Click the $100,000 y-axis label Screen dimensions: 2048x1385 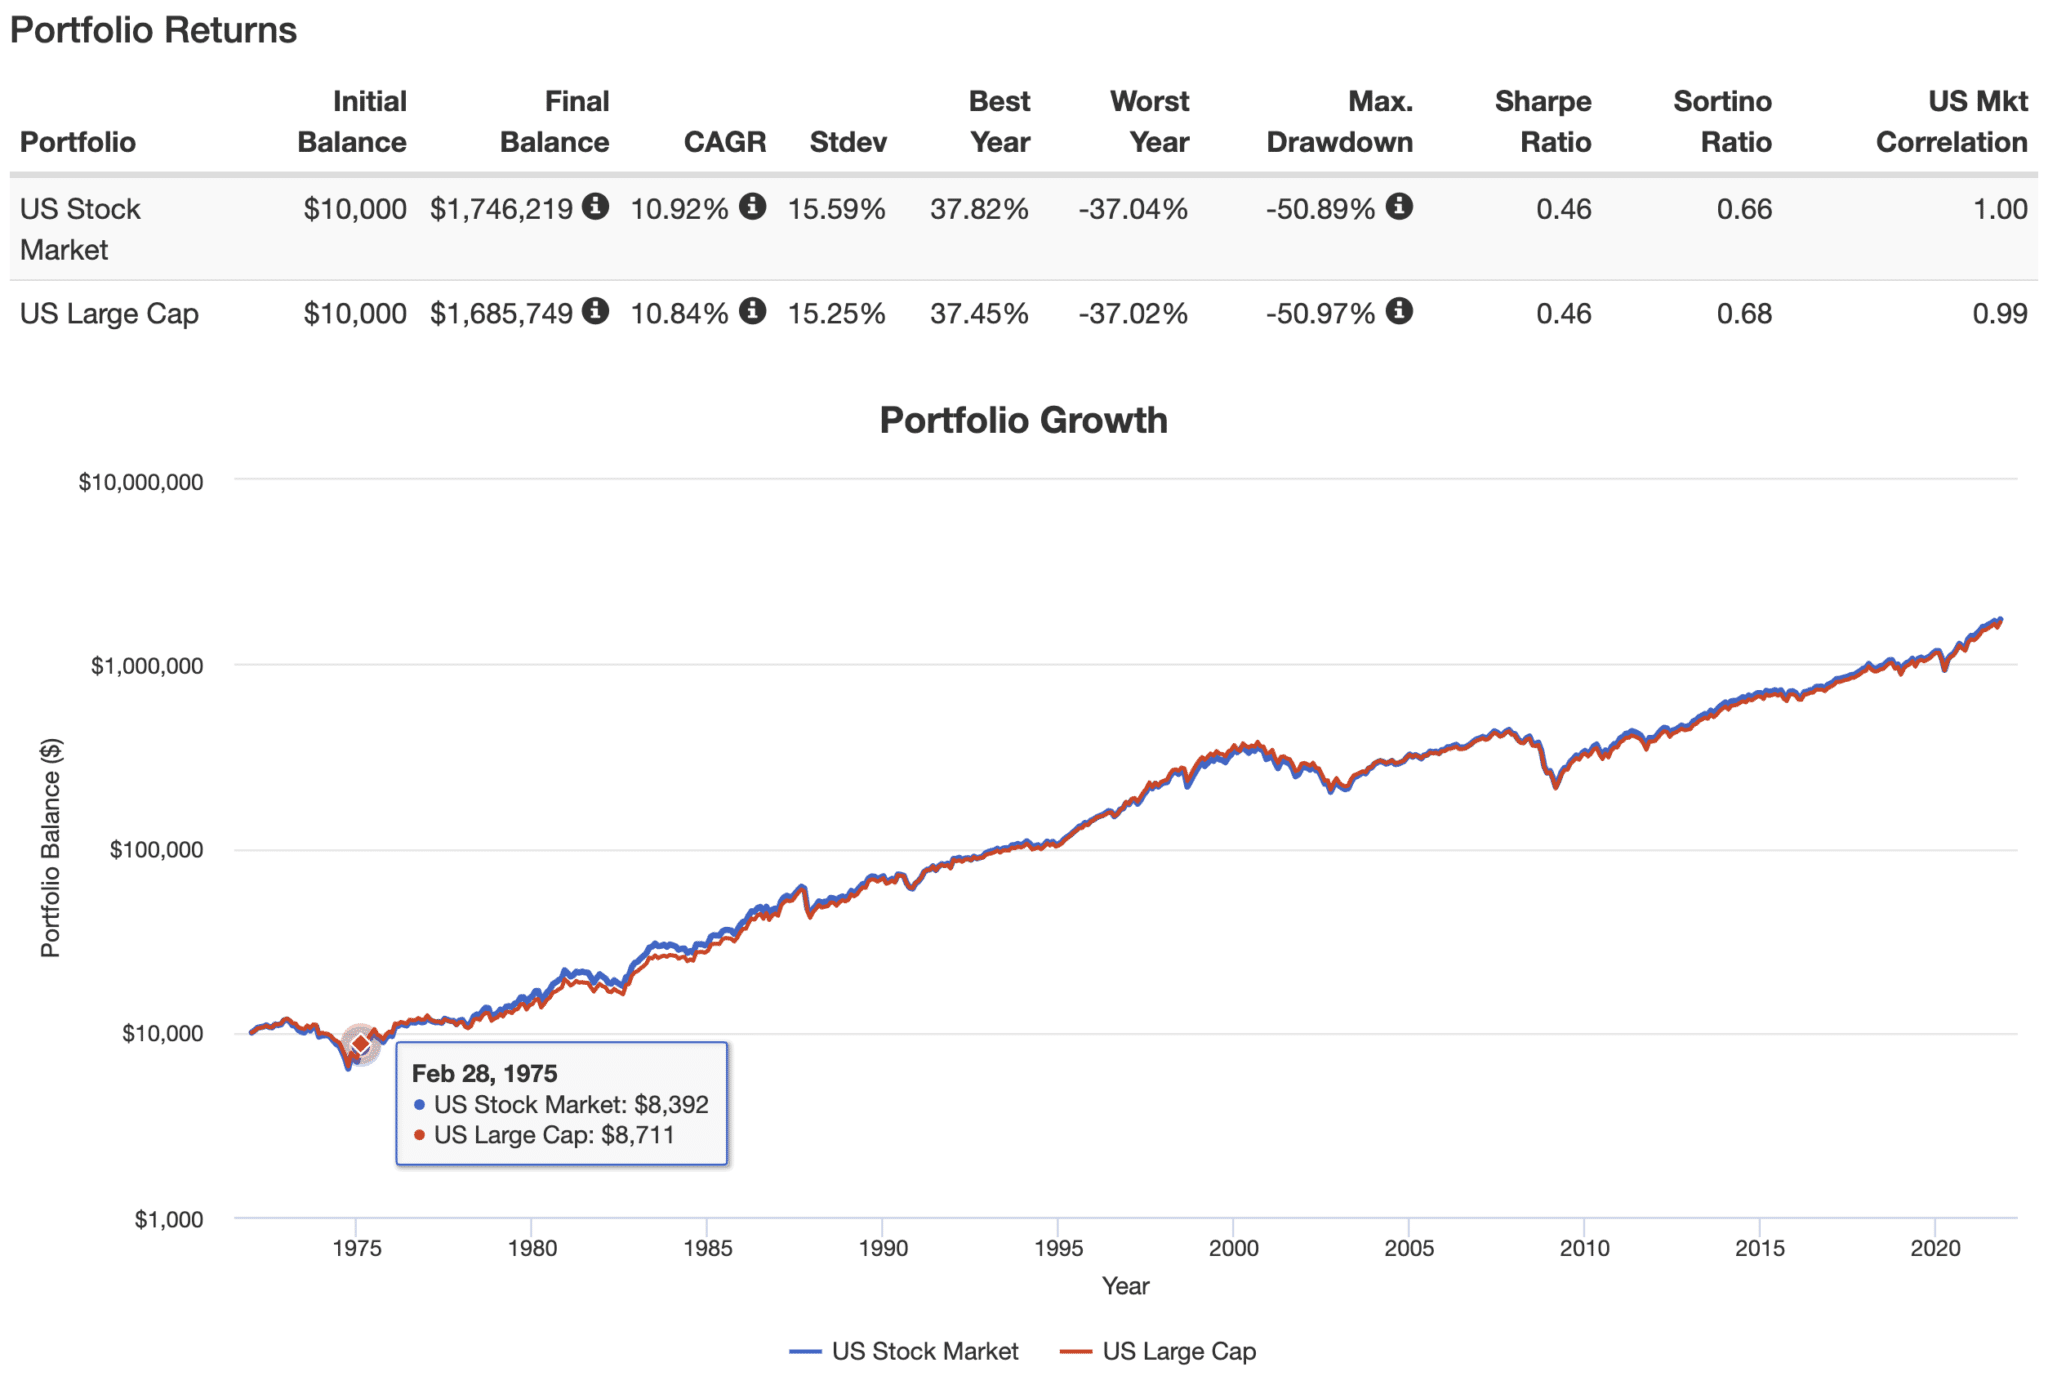pyautogui.click(x=156, y=850)
